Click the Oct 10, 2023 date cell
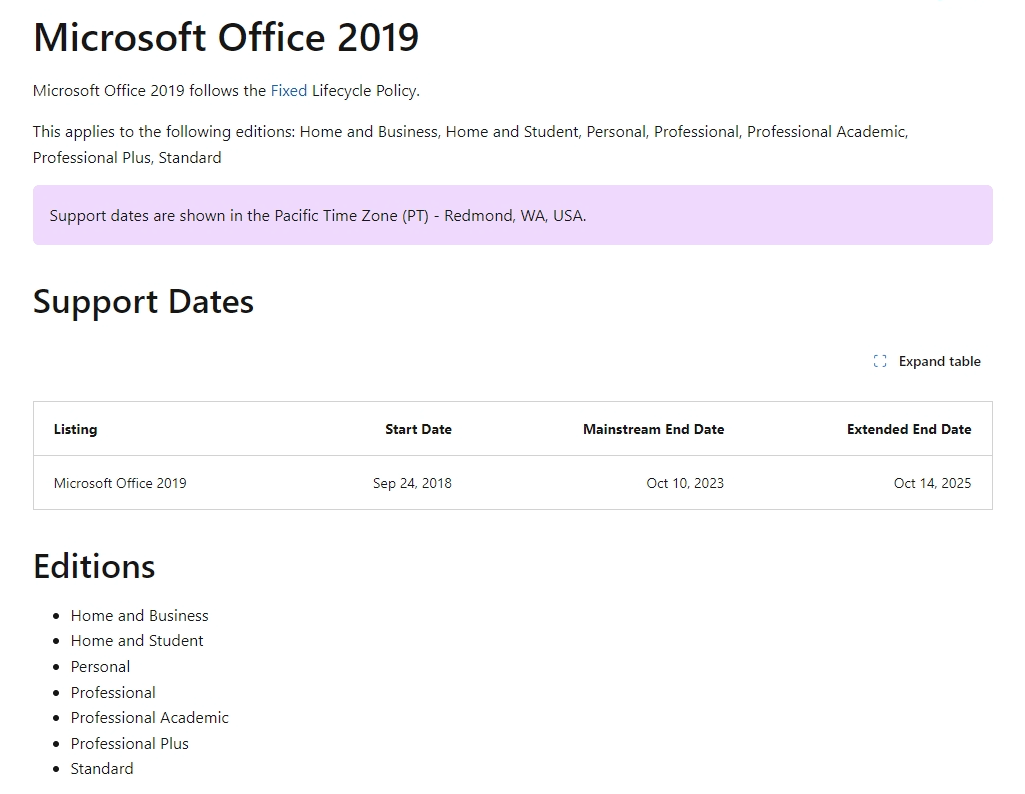This screenshot has width=1025, height=794. coord(685,483)
